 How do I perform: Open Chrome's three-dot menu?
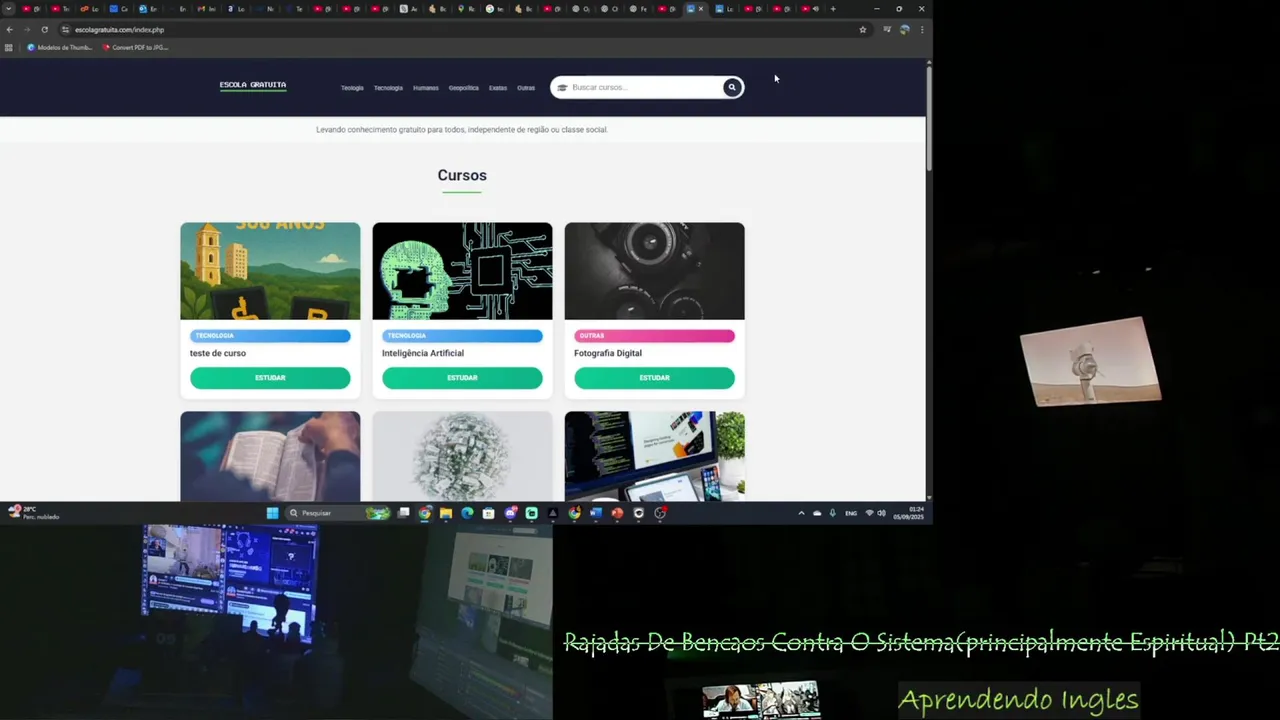point(922,30)
